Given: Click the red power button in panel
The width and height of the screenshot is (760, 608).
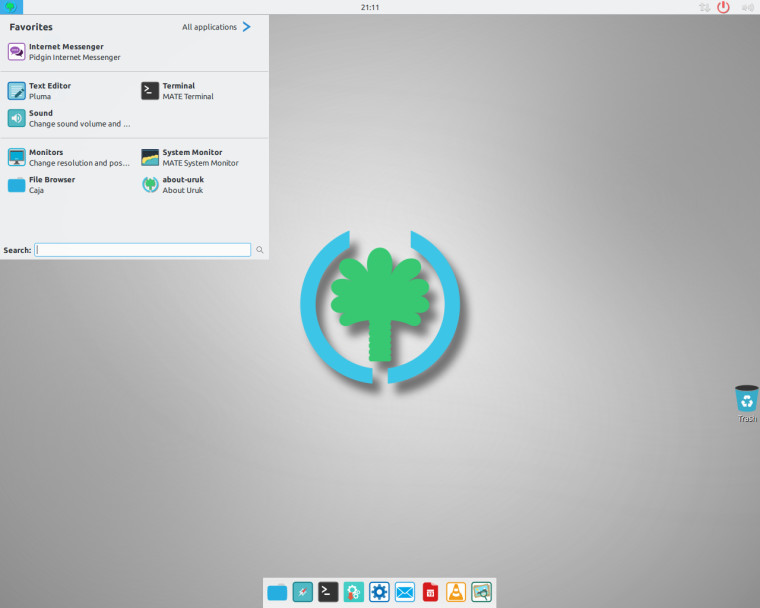Looking at the screenshot, I should [723, 7].
